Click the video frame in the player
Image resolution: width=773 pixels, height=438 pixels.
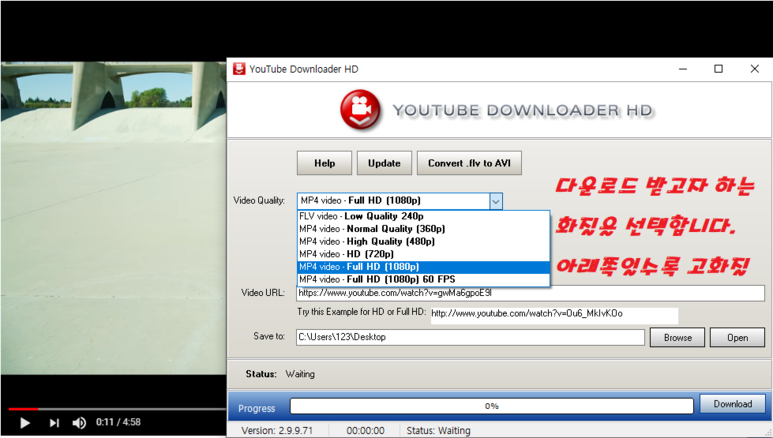113,218
